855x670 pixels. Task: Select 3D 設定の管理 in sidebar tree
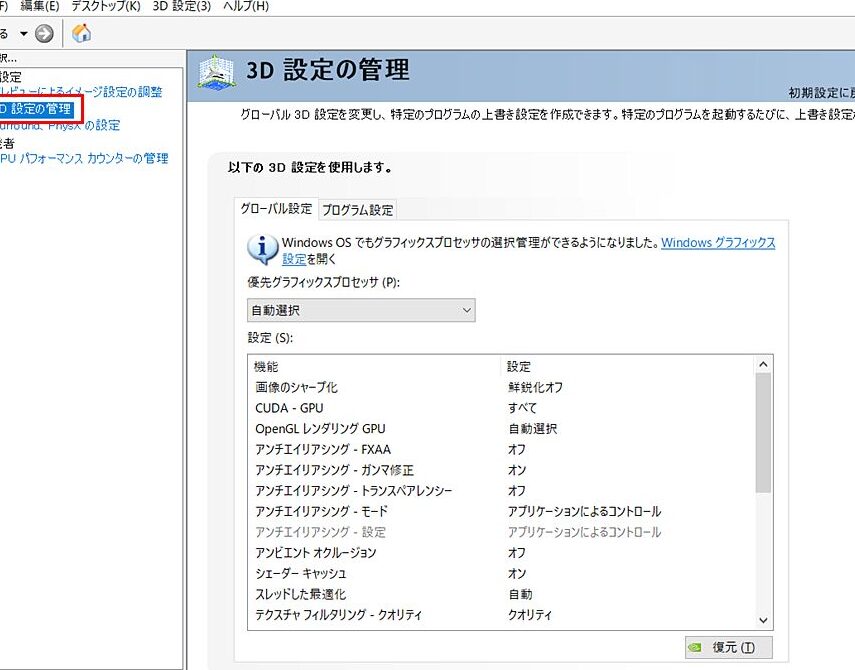click(x=36, y=108)
